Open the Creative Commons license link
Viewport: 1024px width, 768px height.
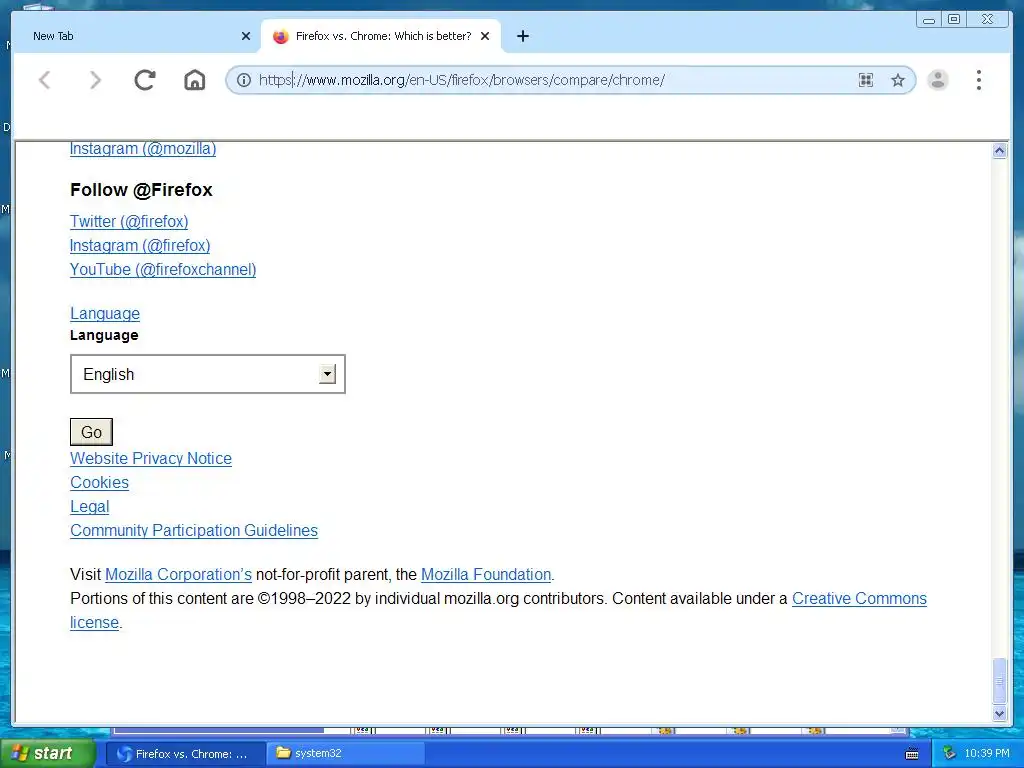(859, 599)
